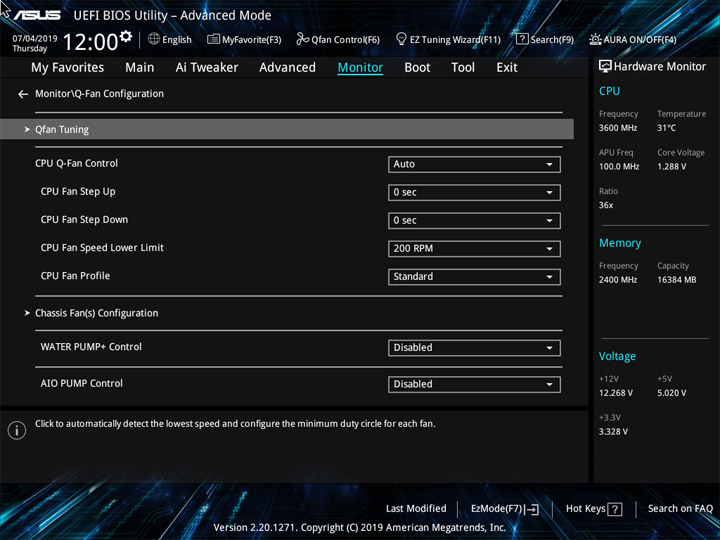Click the CPU Fan Profile label
The width and height of the screenshot is (720, 540).
[x=75, y=276]
